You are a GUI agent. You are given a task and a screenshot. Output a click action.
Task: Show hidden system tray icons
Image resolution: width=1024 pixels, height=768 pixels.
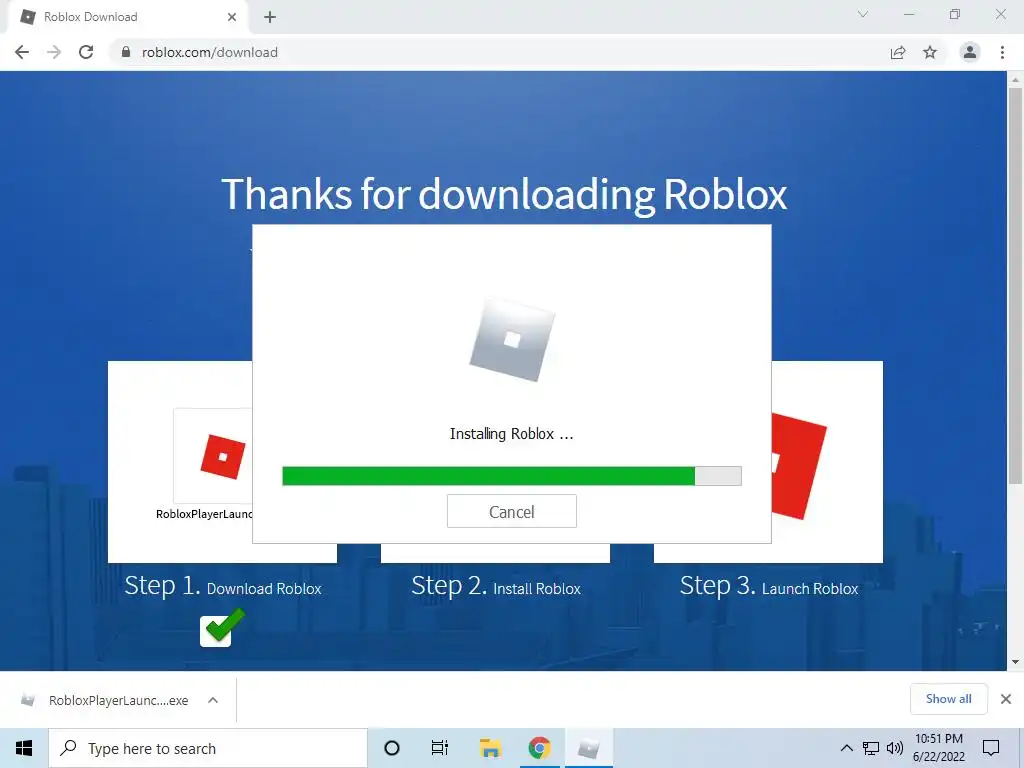(x=846, y=748)
